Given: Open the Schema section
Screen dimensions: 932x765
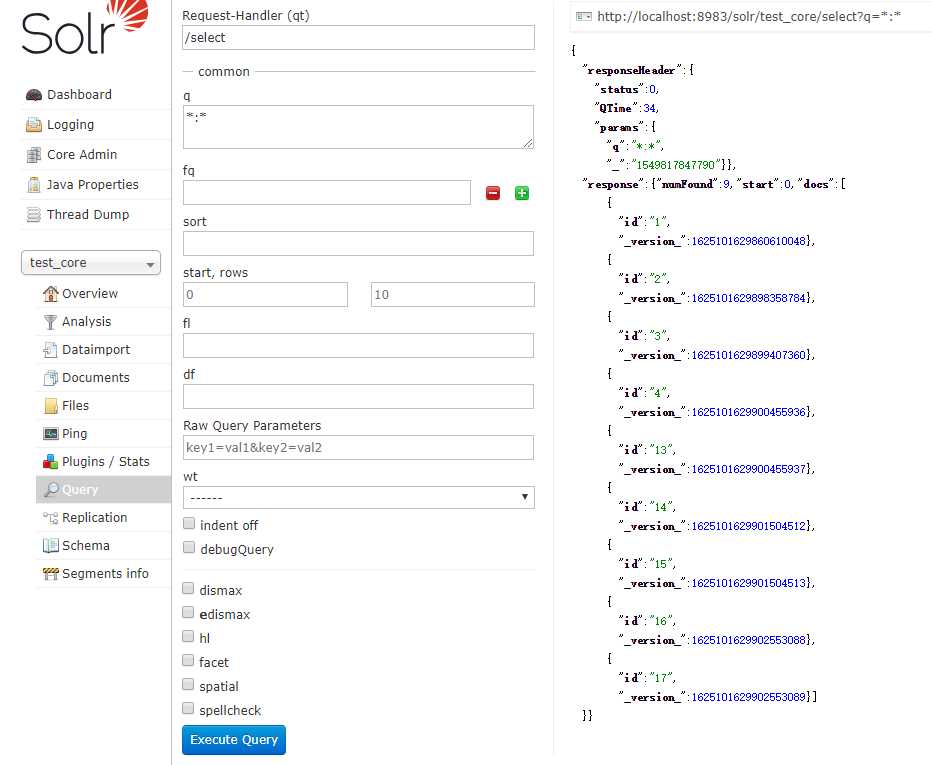Looking at the screenshot, I should pos(86,546).
